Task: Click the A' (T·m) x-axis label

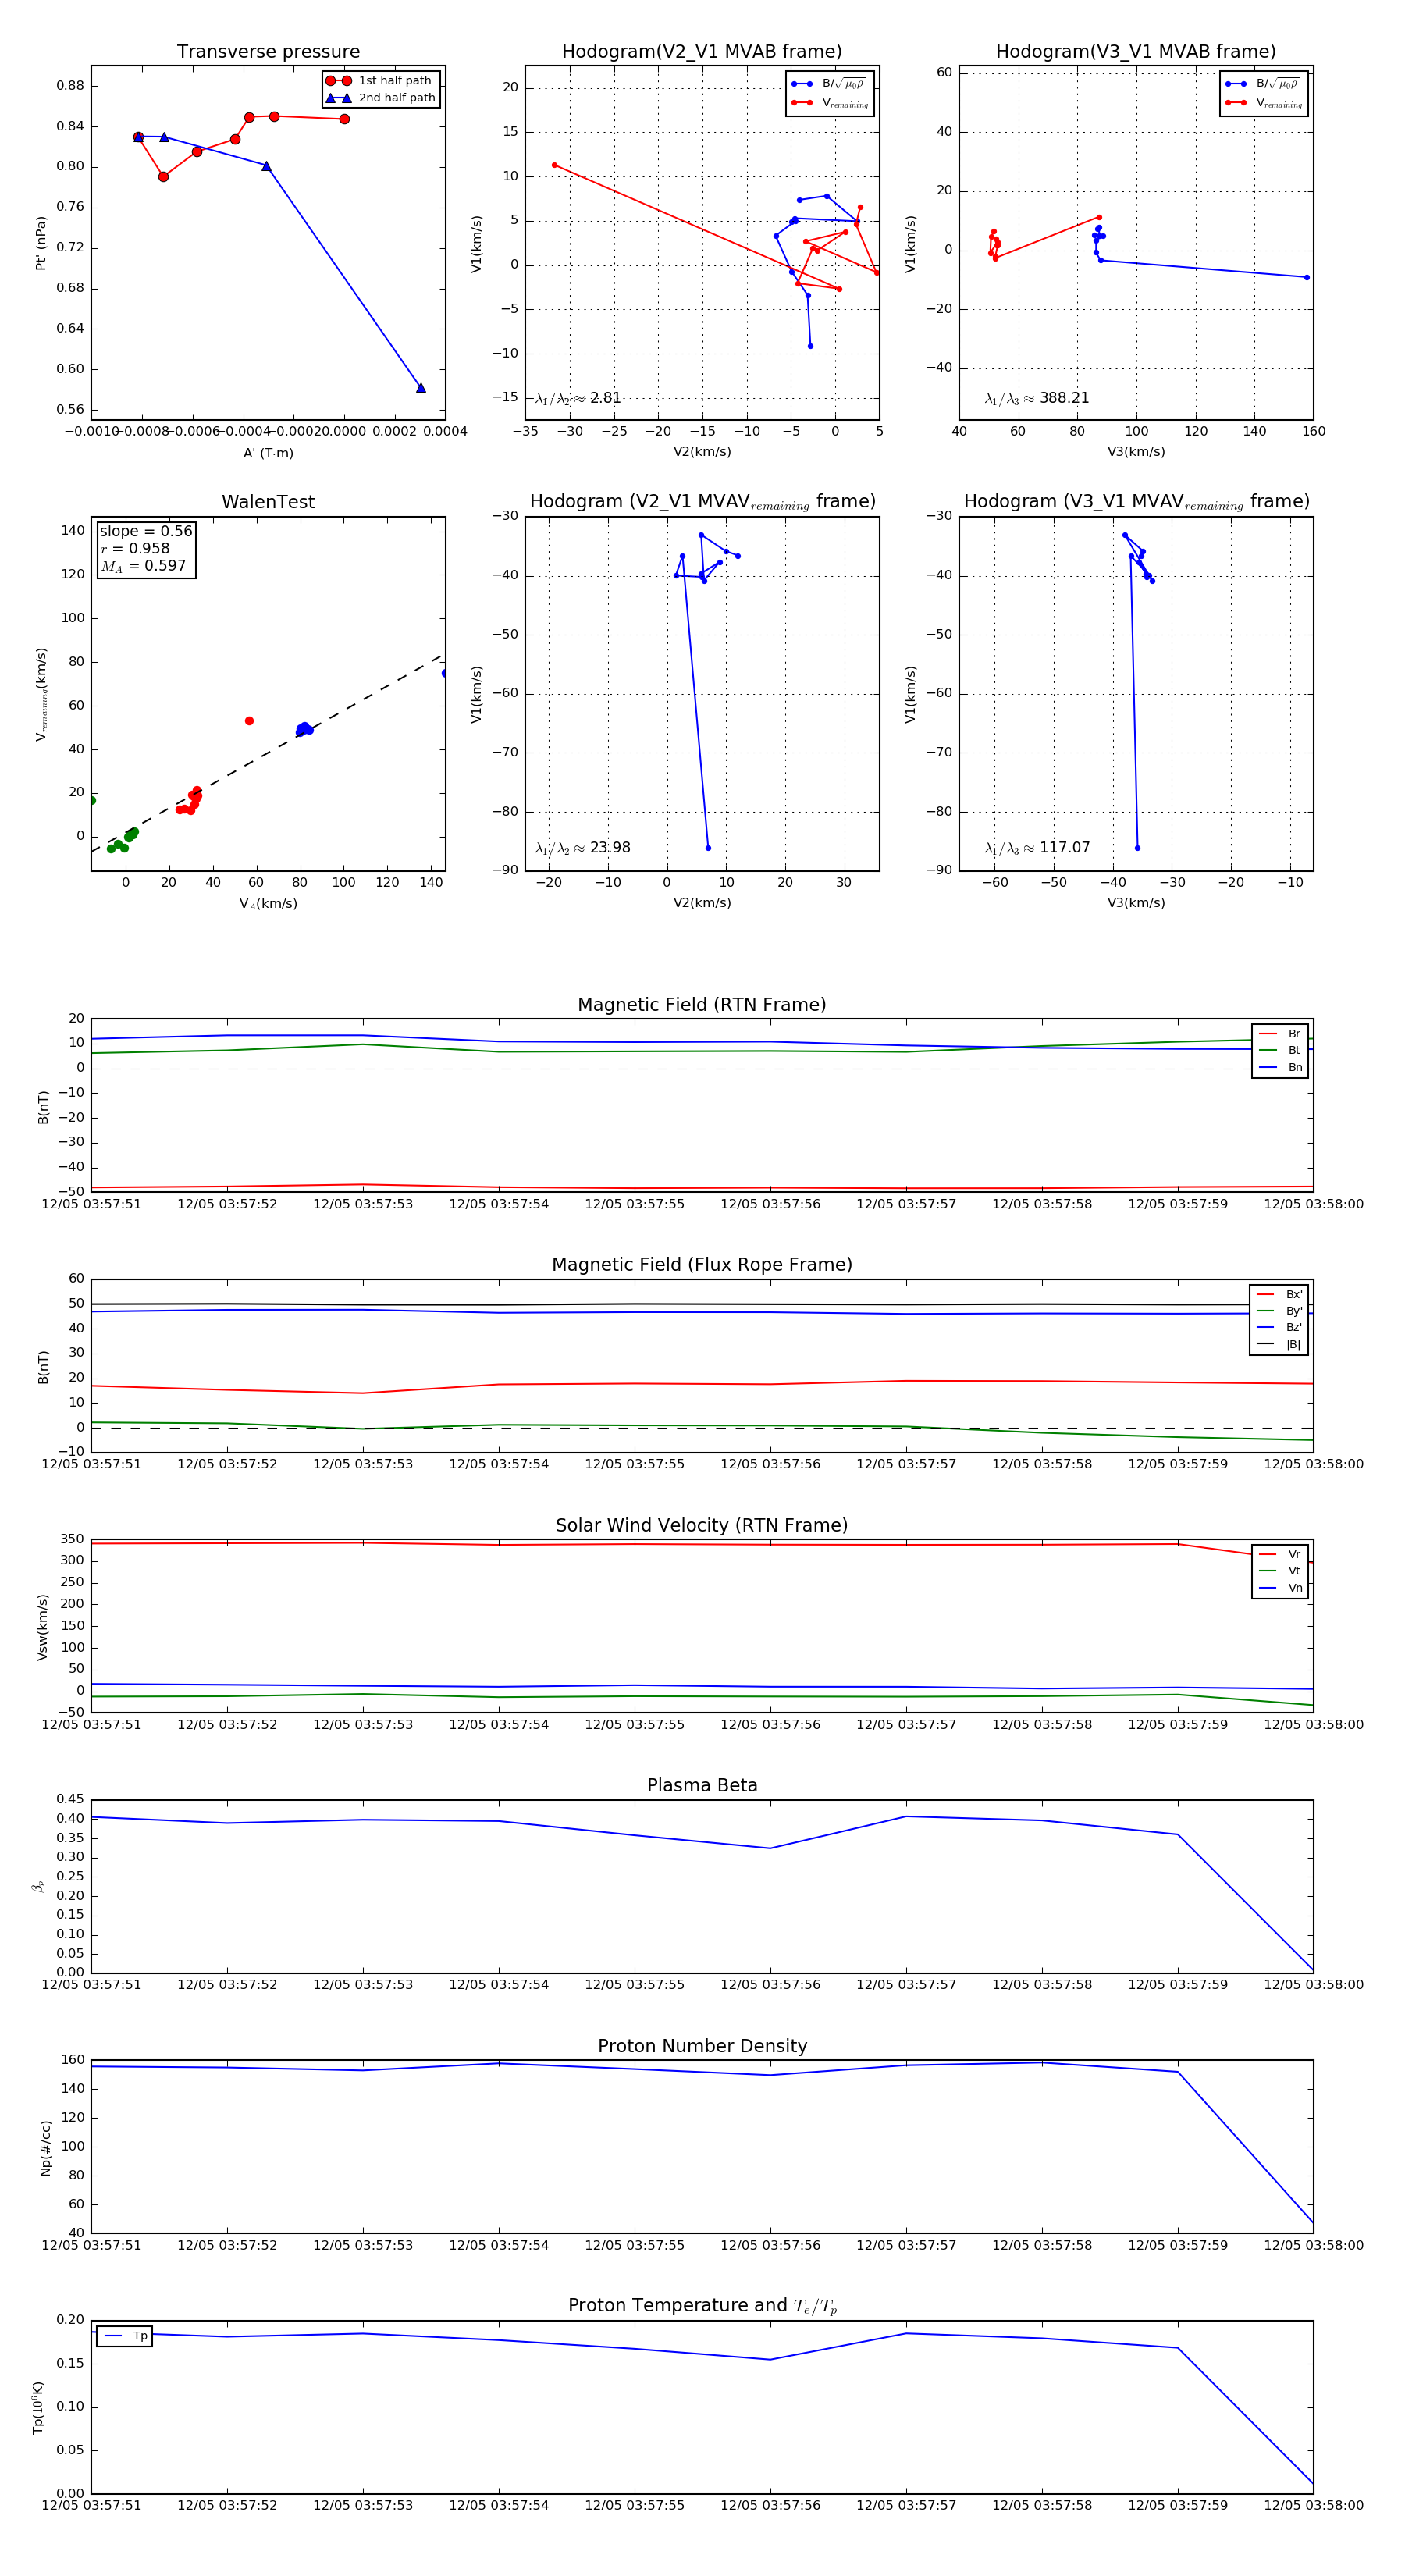Action: pos(268,453)
